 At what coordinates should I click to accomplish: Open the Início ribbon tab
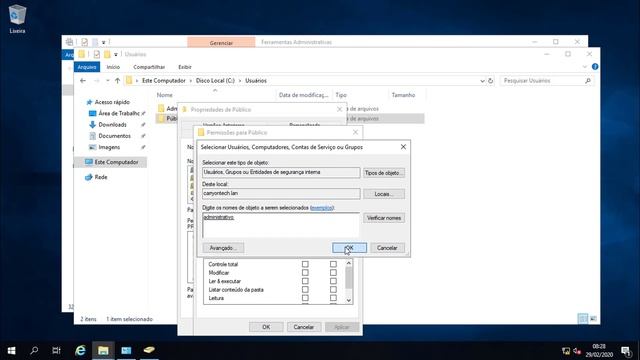[113, 67]
